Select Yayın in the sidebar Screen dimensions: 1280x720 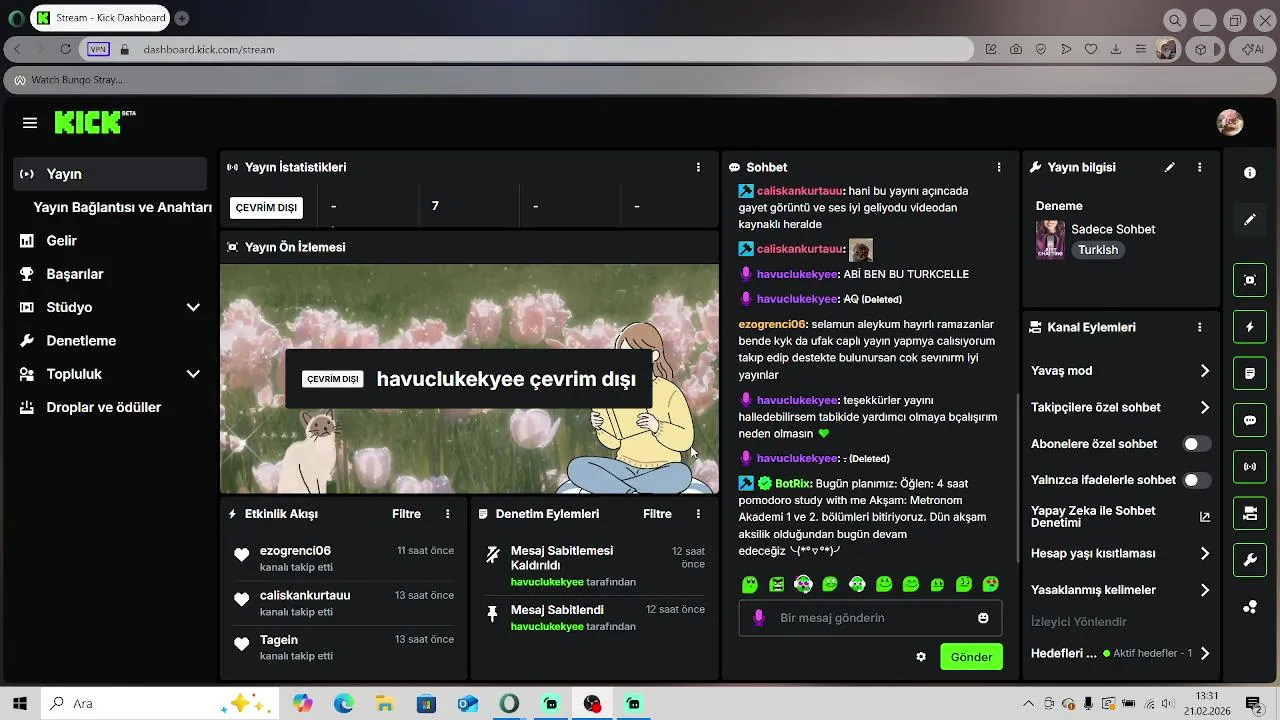coord(111,174)
